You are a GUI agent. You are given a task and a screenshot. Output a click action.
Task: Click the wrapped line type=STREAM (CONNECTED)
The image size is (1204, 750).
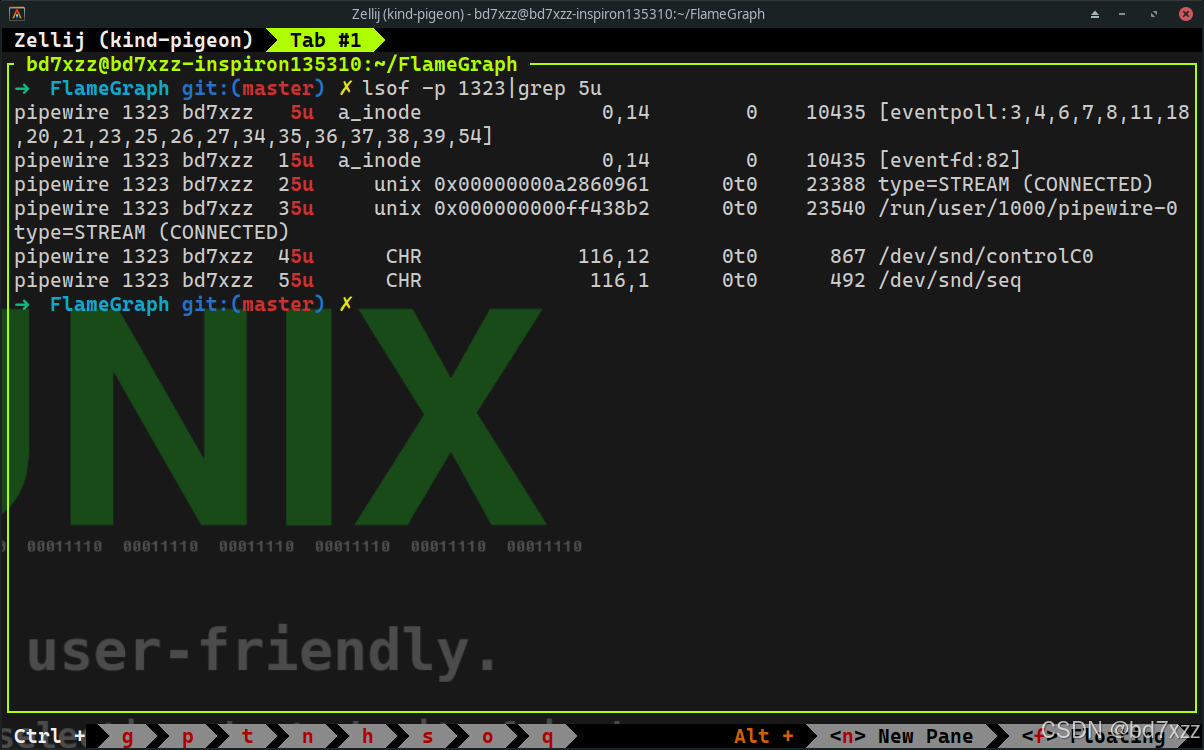152,233
